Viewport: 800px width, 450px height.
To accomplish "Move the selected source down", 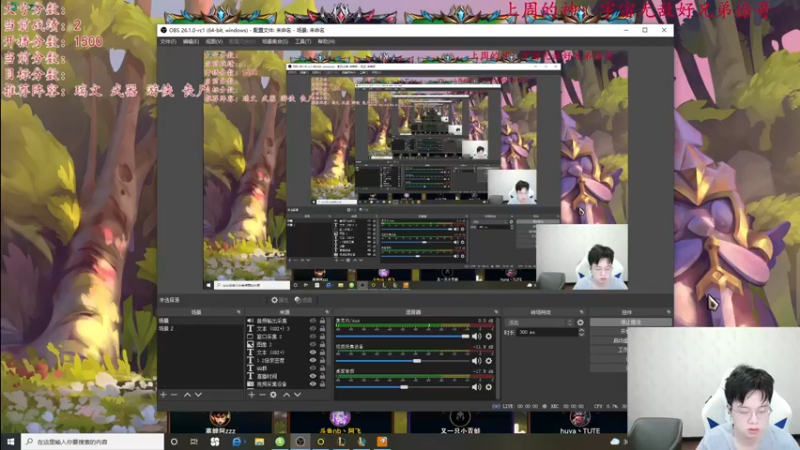I will pos(297,394).
